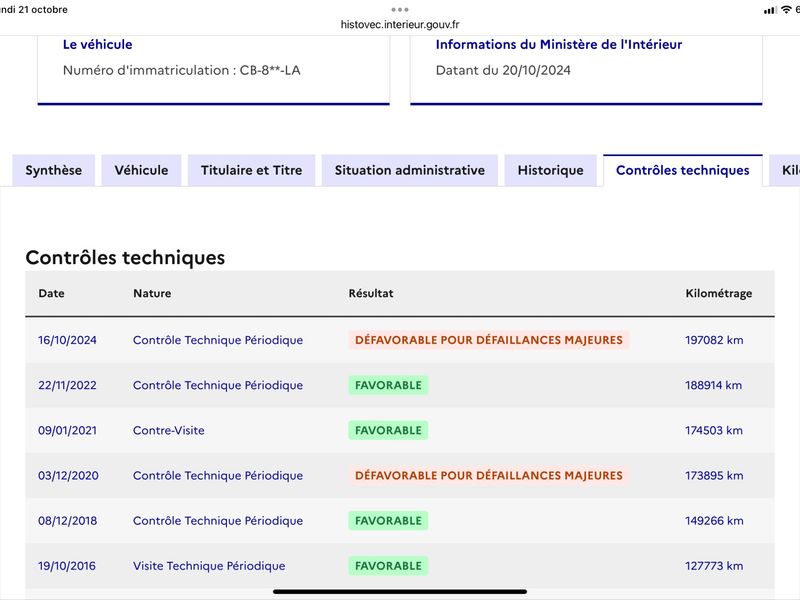Open the Synthèse tab

coord(54,170)
